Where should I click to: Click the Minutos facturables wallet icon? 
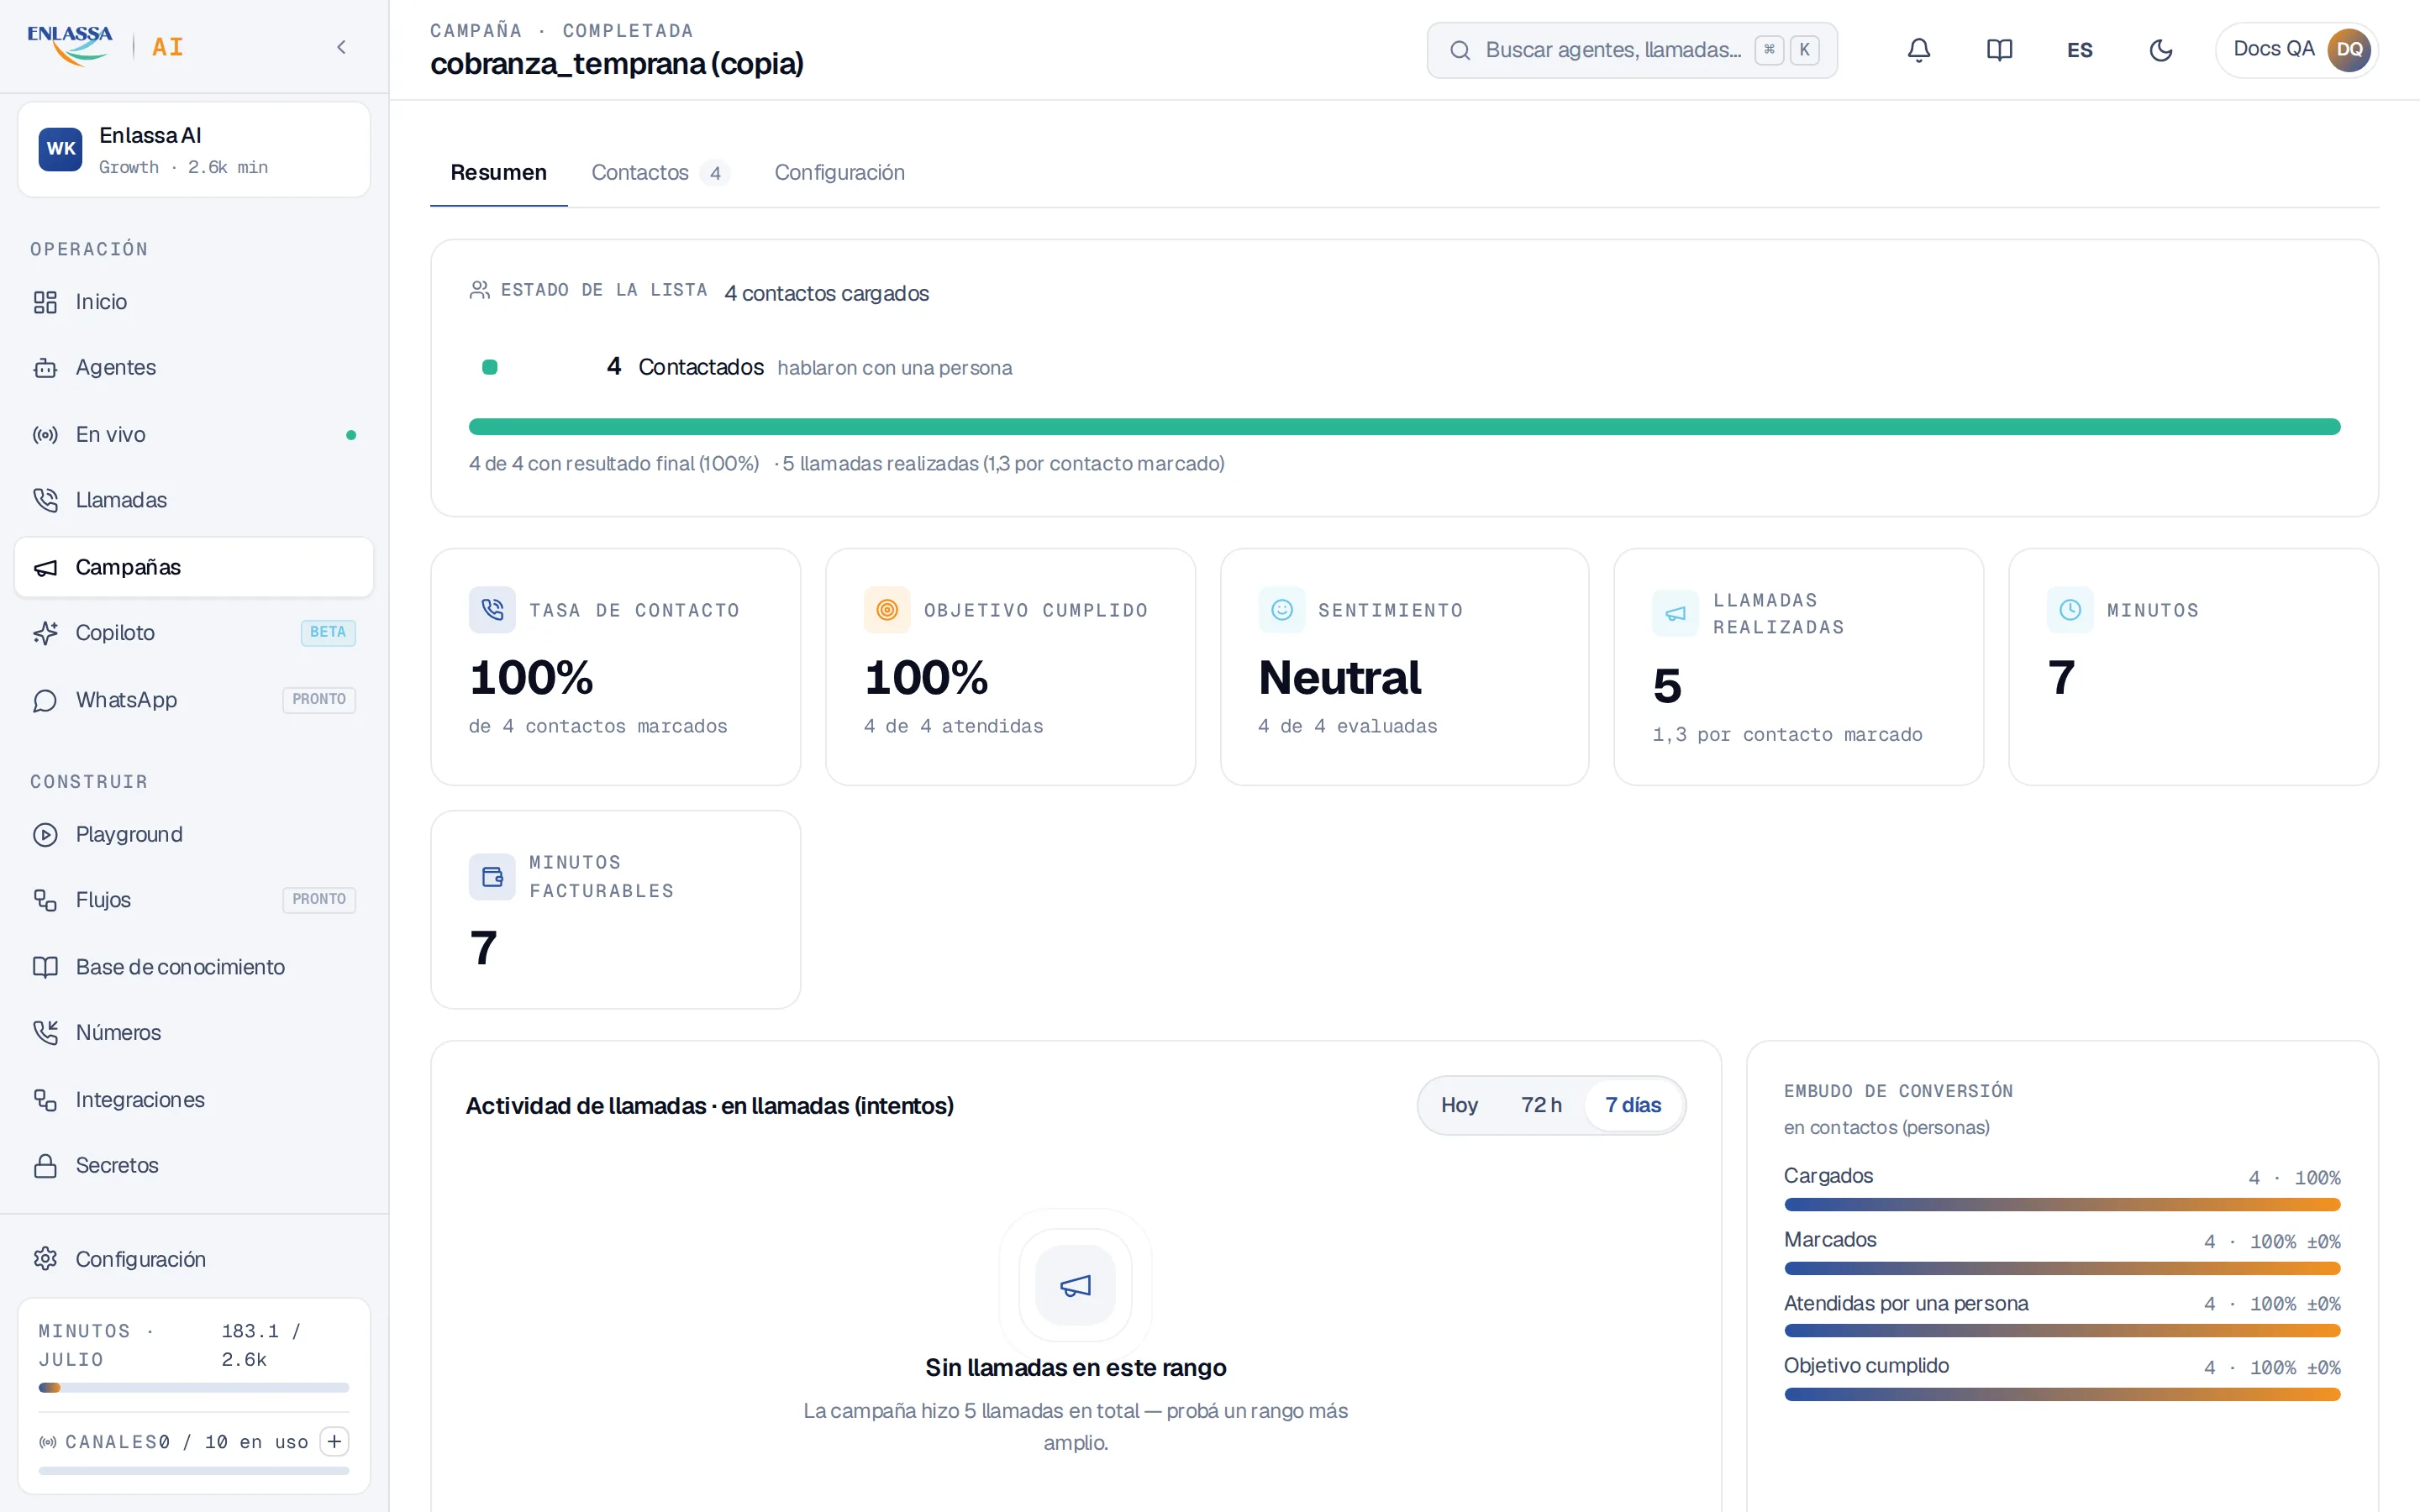[x=492, y=877]
